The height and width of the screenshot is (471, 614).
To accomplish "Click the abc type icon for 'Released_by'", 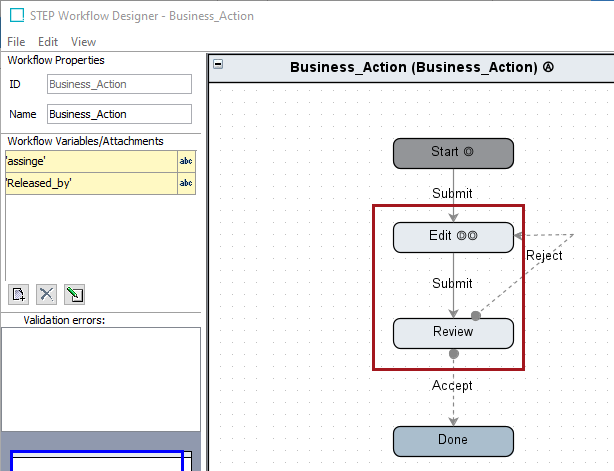I will coord(186,183).
